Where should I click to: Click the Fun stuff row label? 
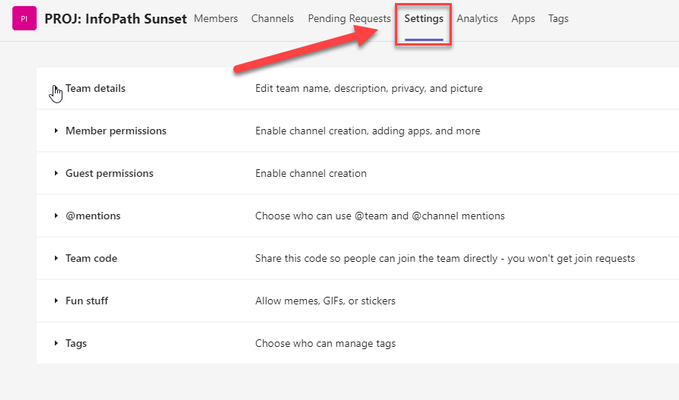point(87,300)
